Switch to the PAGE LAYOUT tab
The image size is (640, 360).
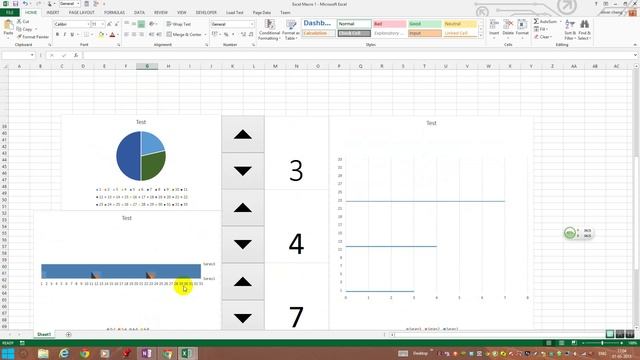pos(81,13)
